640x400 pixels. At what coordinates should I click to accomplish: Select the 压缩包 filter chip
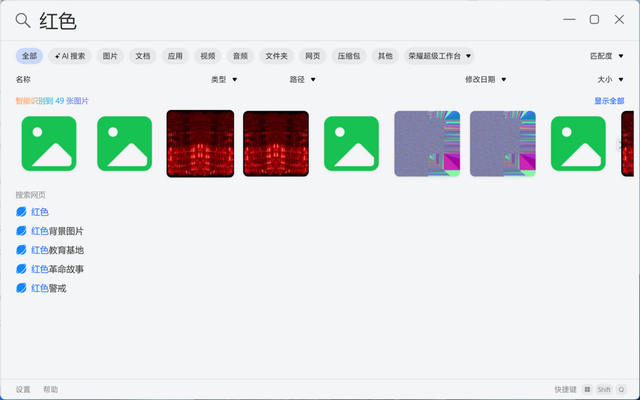pos(348,56)
